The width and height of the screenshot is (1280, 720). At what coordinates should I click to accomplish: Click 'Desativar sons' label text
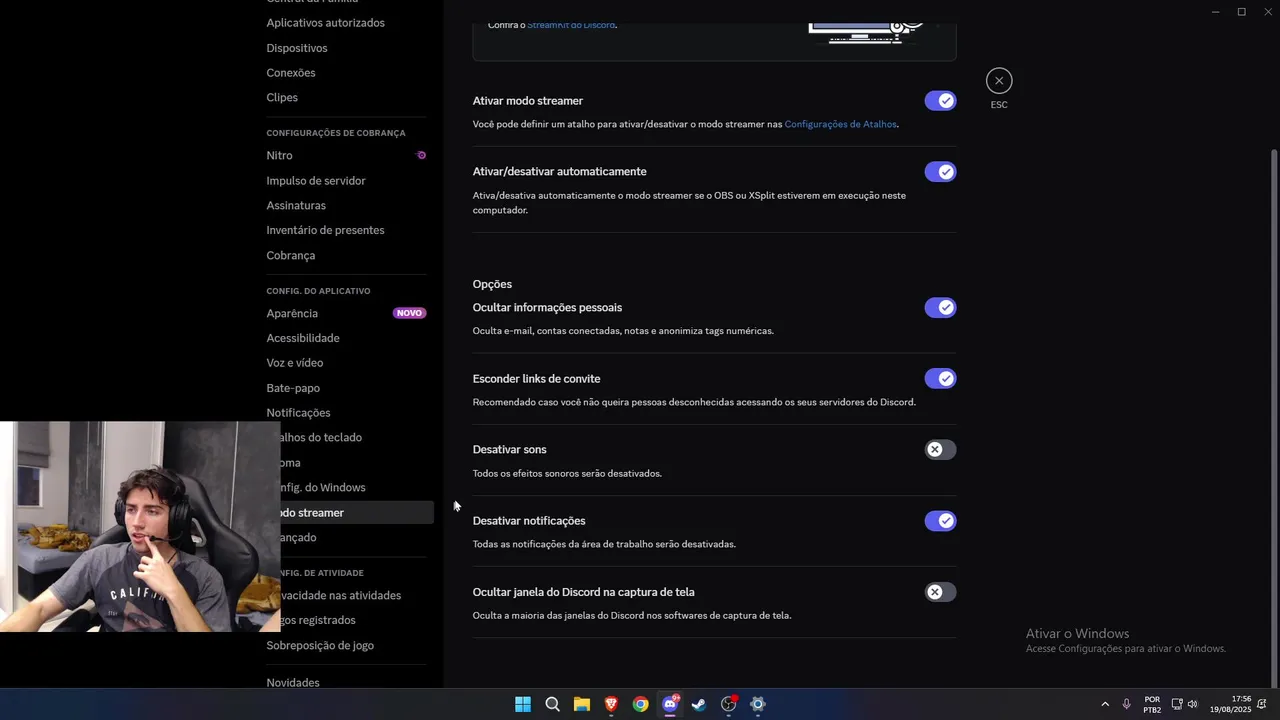point(509,450)
